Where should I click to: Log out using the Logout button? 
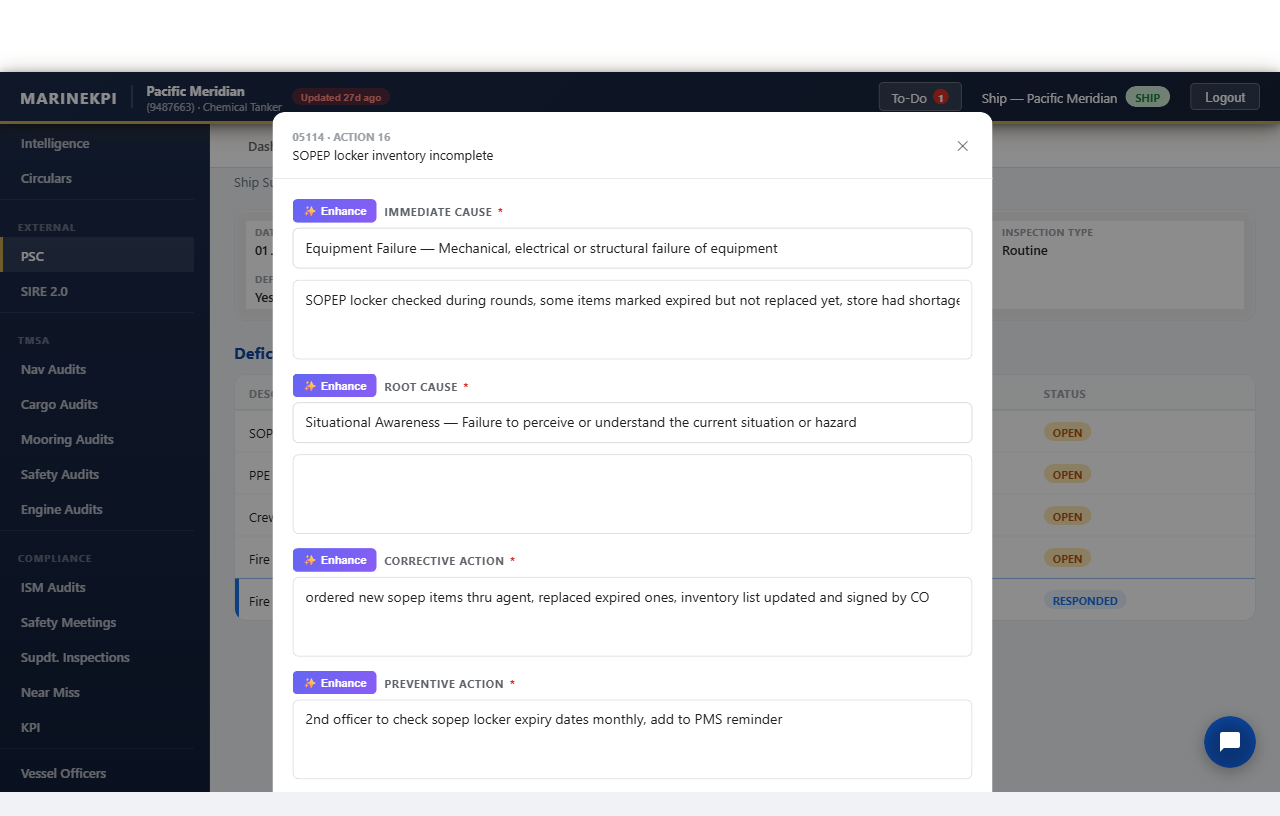coord(1224,97)
